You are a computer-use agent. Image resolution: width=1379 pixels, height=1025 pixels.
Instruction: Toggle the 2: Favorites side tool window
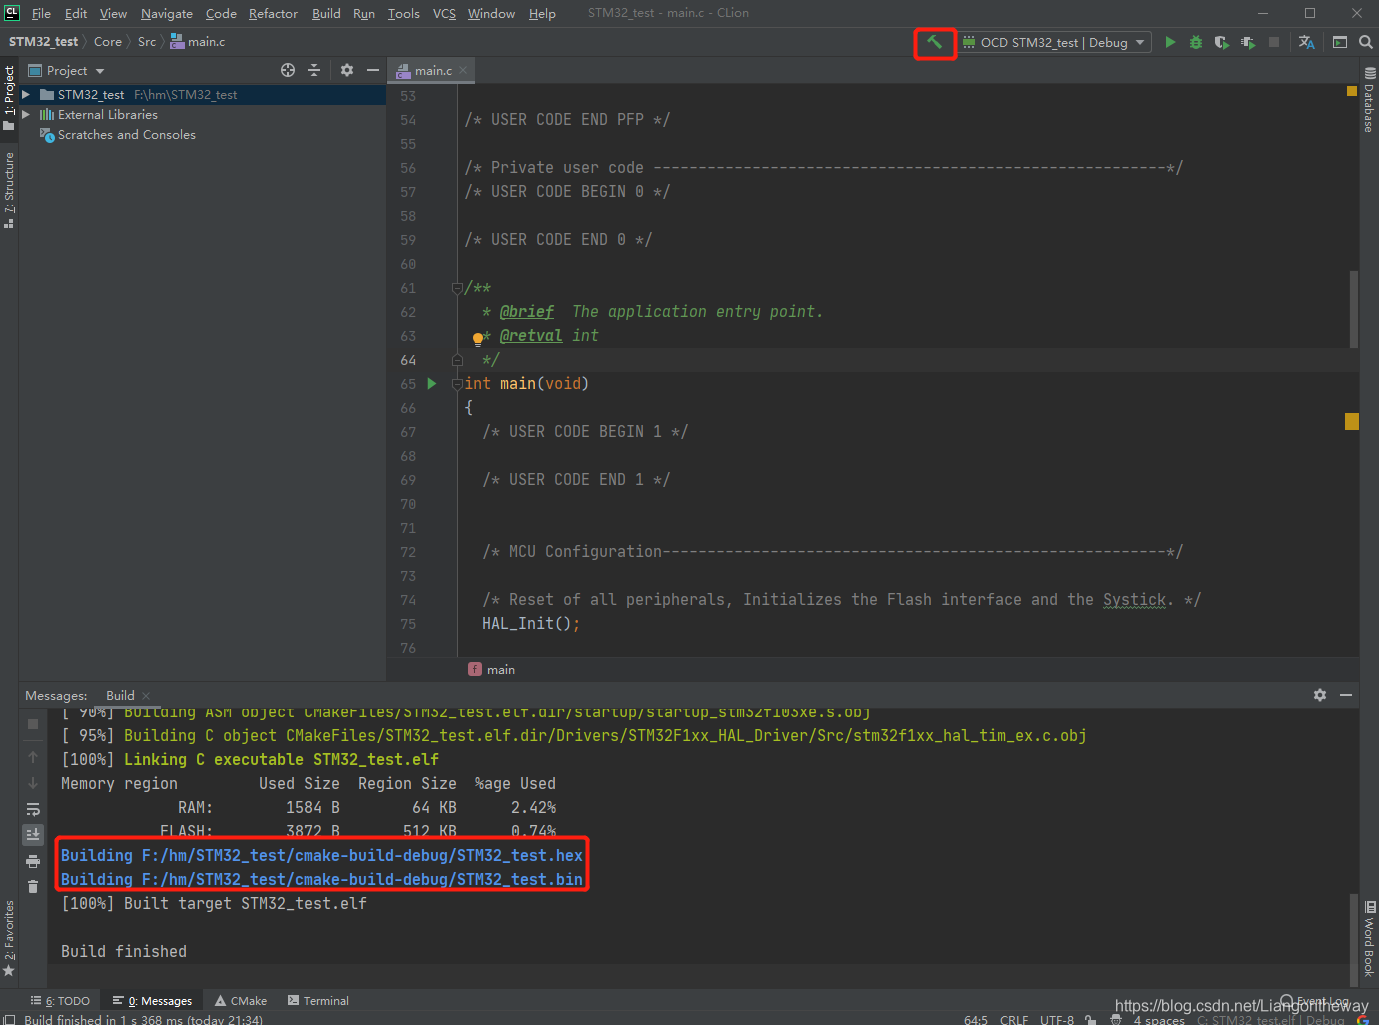(x=9, y=938)
